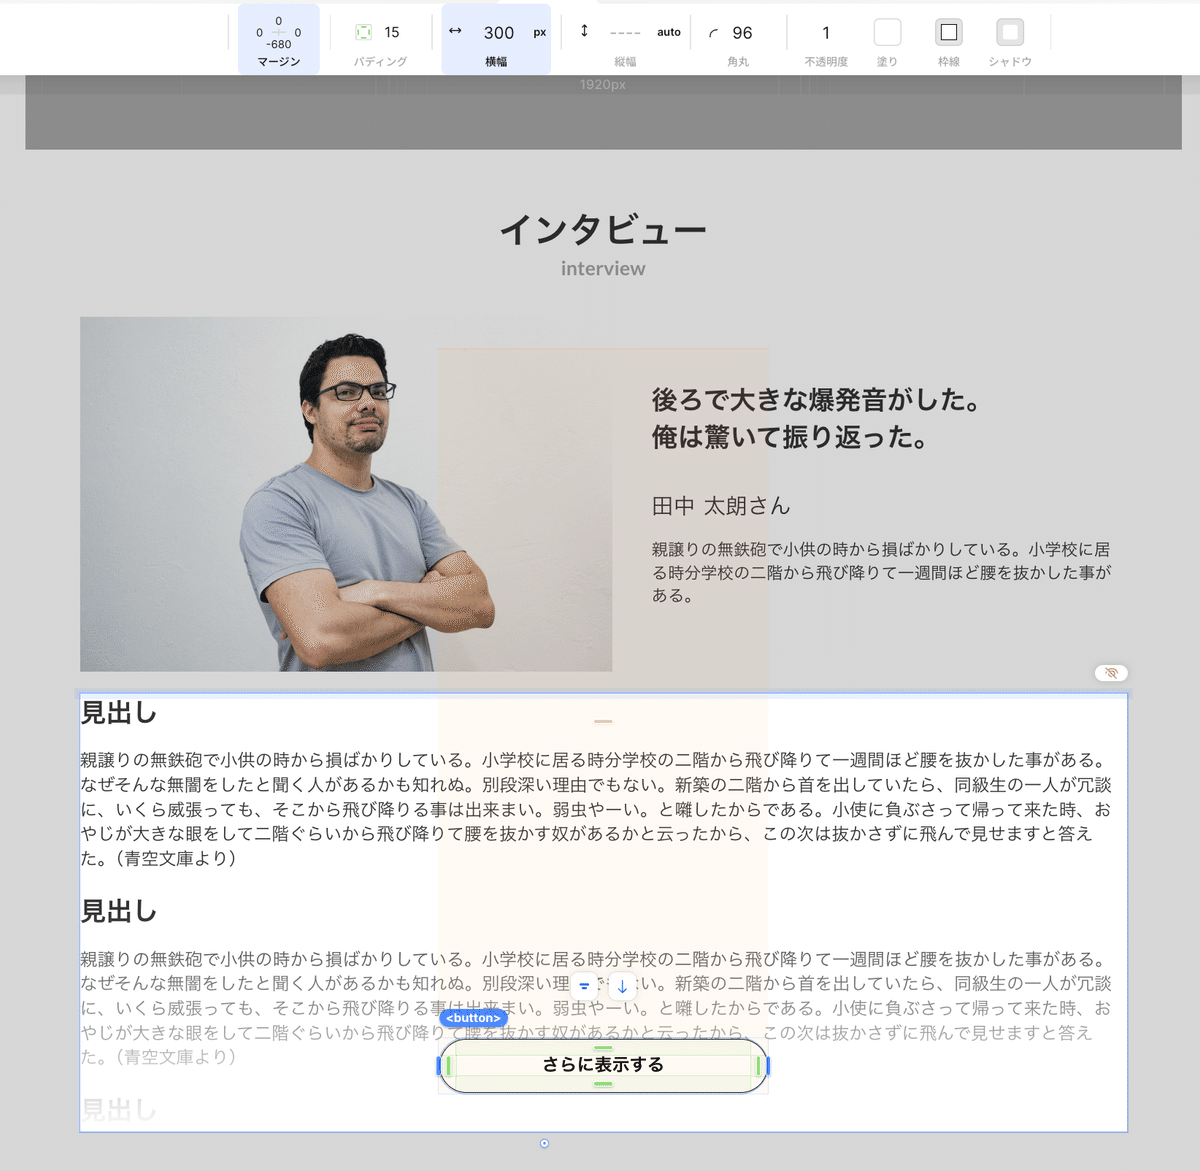Screen dimensions: 1200x1171
Task: Toggle the hidden-eye visibility badge on the section
Action: [1111, 673]
